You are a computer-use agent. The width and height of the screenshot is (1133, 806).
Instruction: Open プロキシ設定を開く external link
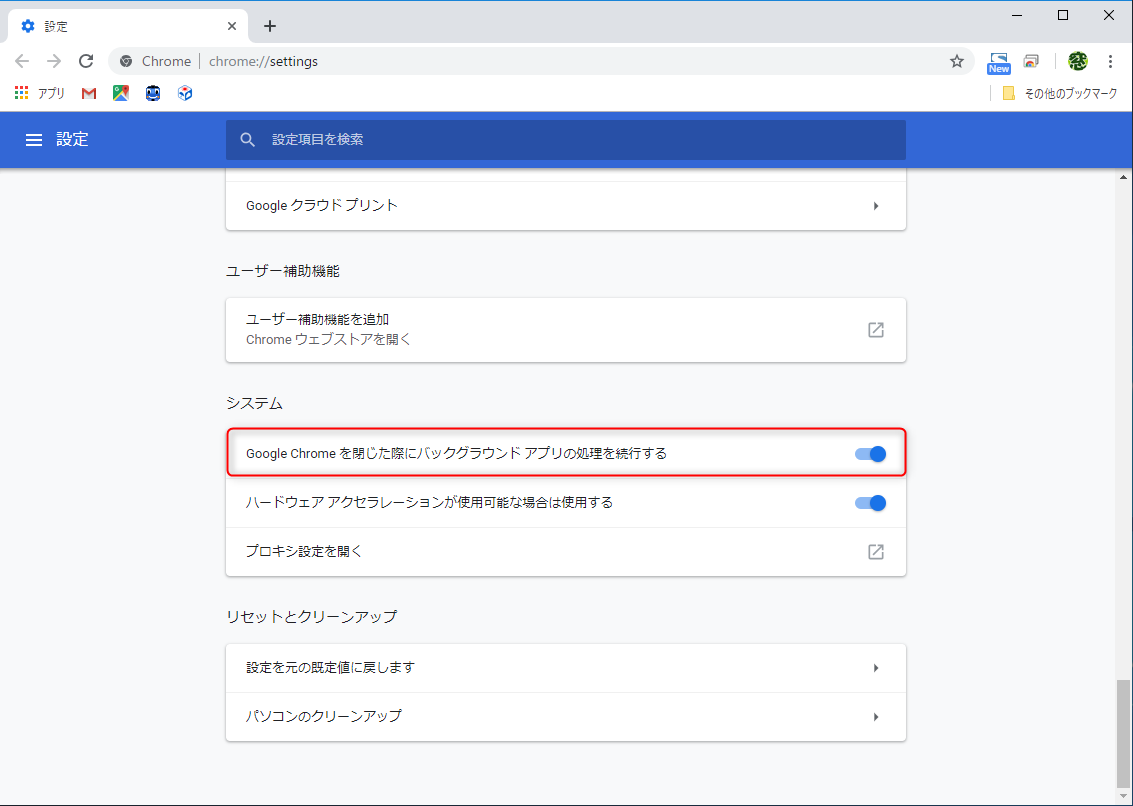876,551
